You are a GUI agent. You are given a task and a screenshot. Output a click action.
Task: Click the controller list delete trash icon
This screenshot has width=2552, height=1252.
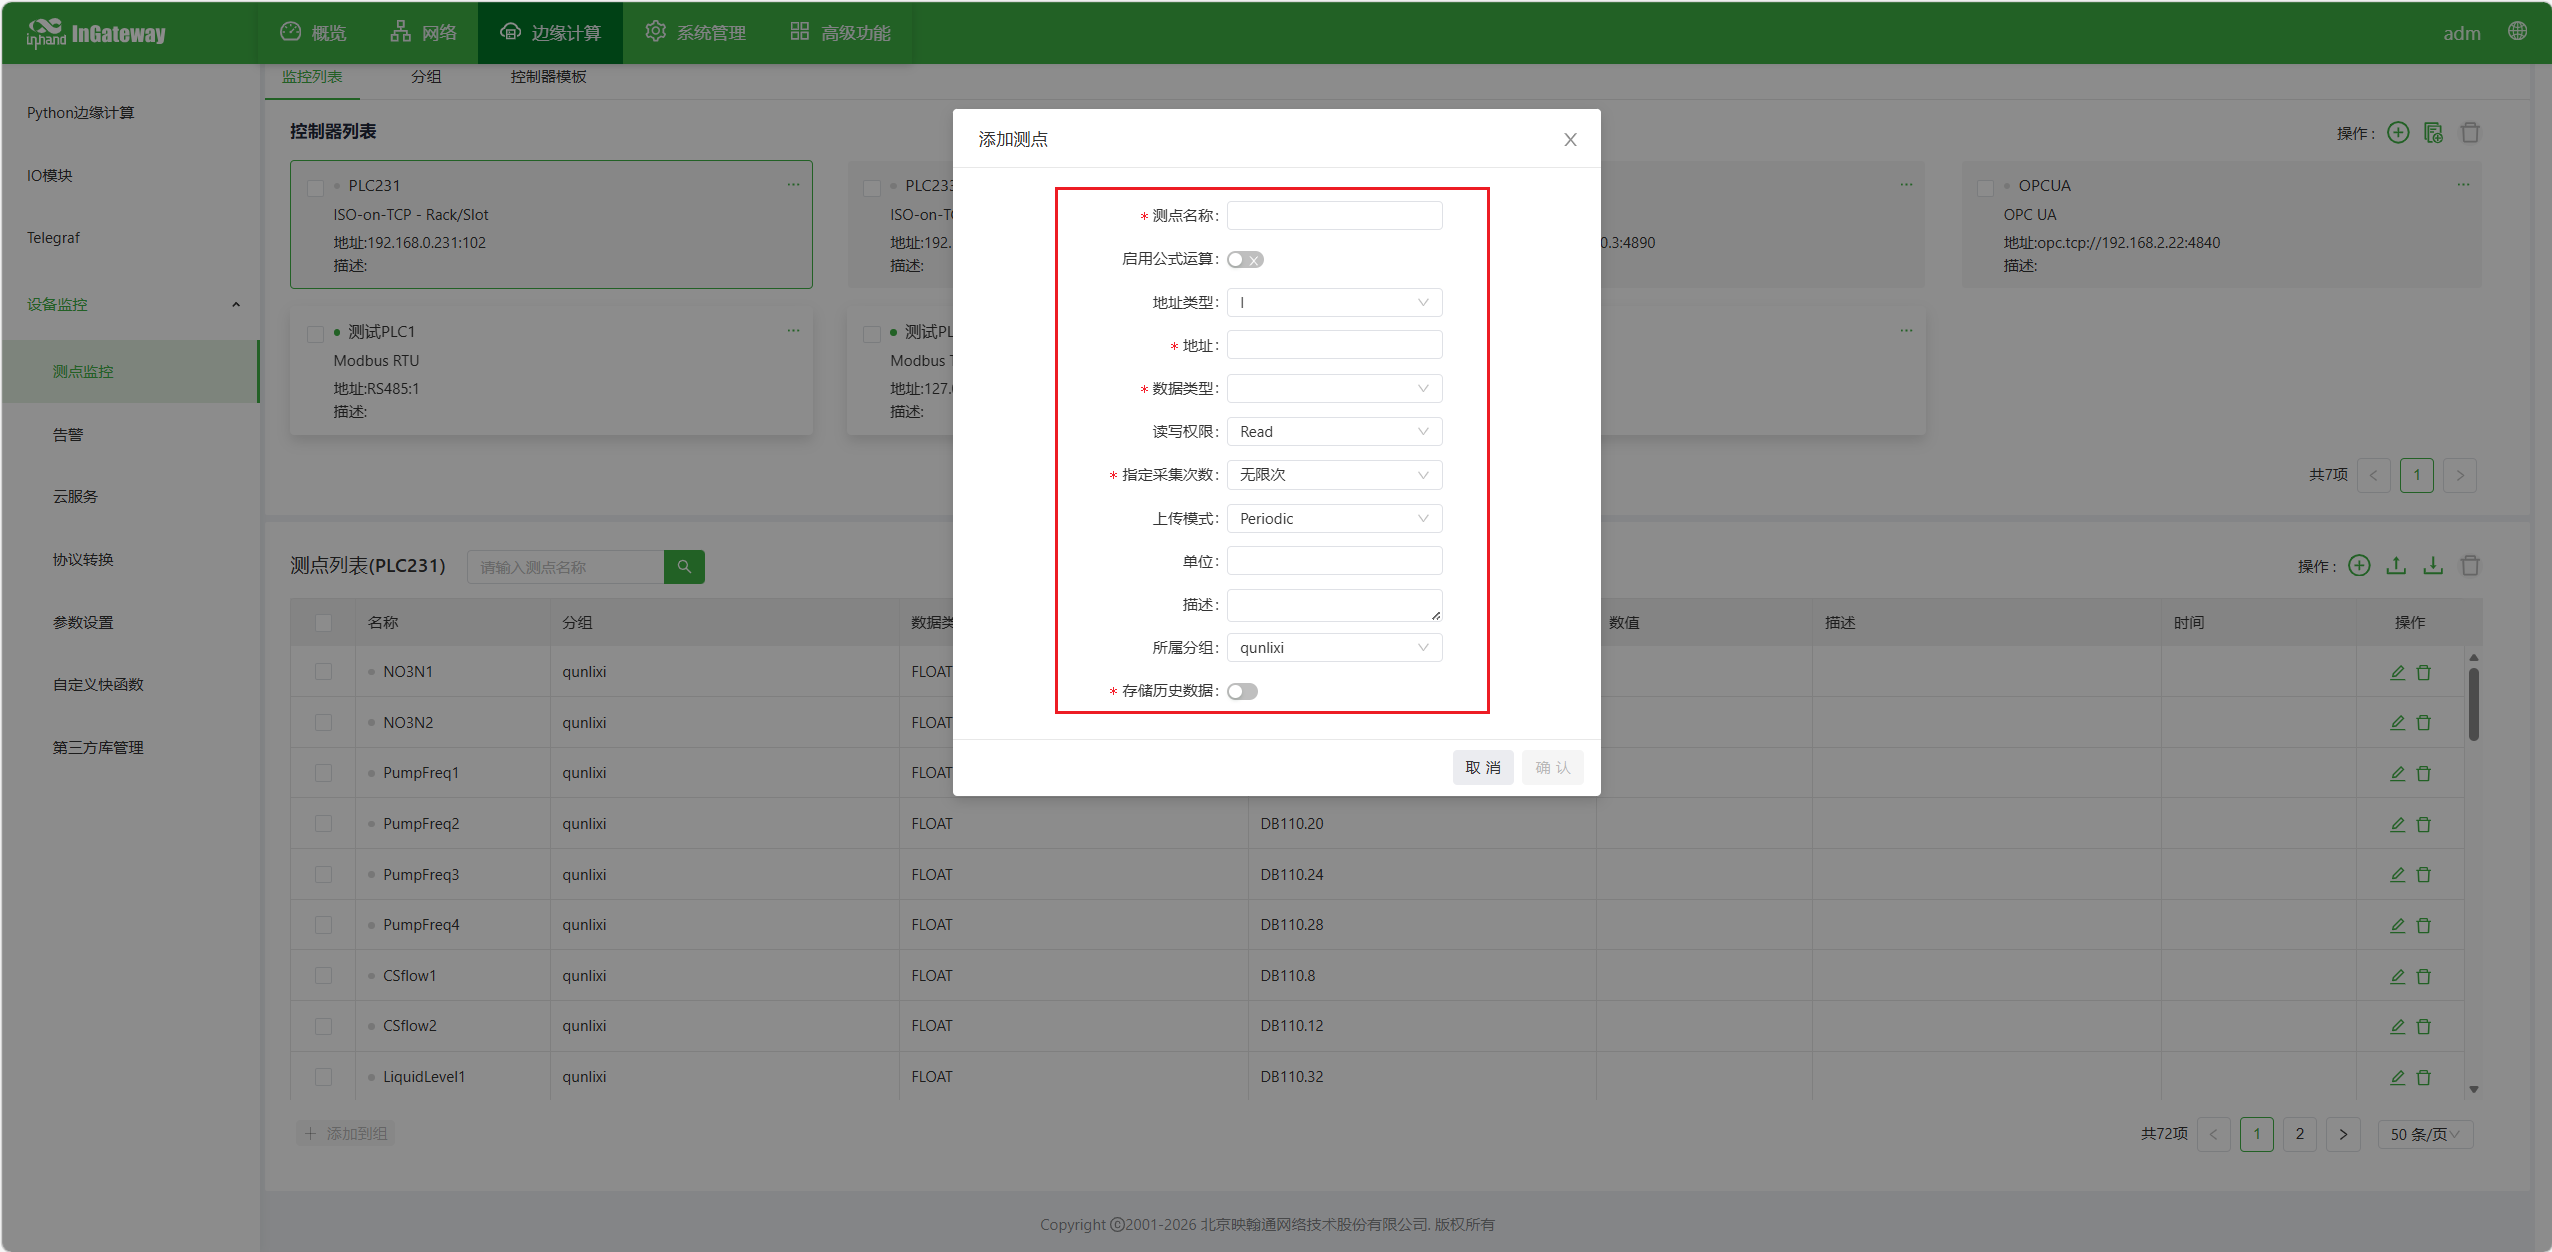(x=2470, y=133)
